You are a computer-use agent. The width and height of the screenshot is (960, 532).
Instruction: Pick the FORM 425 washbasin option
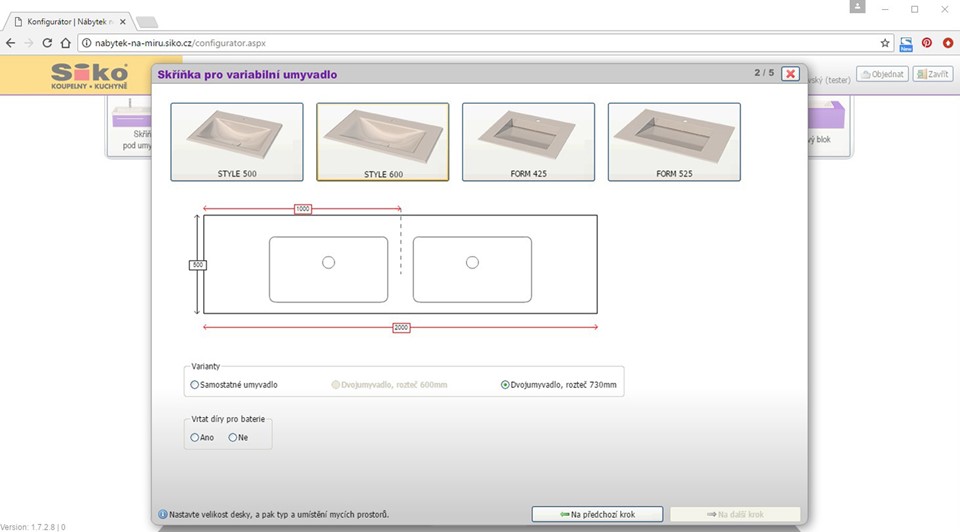tap(528, 142)
